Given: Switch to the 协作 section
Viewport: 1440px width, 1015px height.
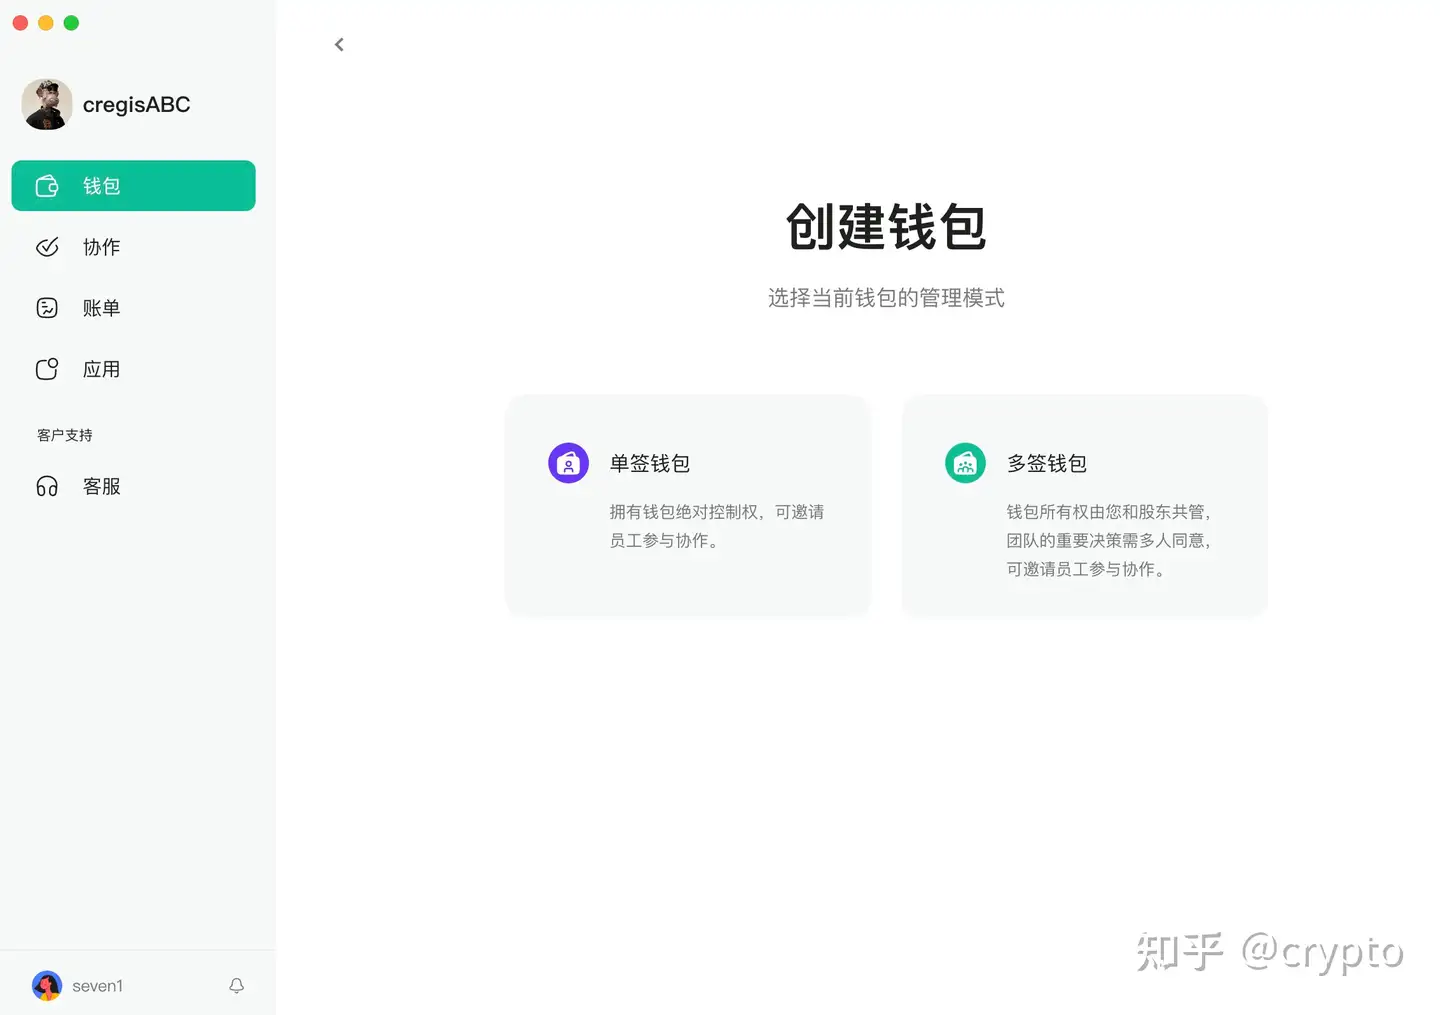Looking at the screenshot, I should 101,247.
